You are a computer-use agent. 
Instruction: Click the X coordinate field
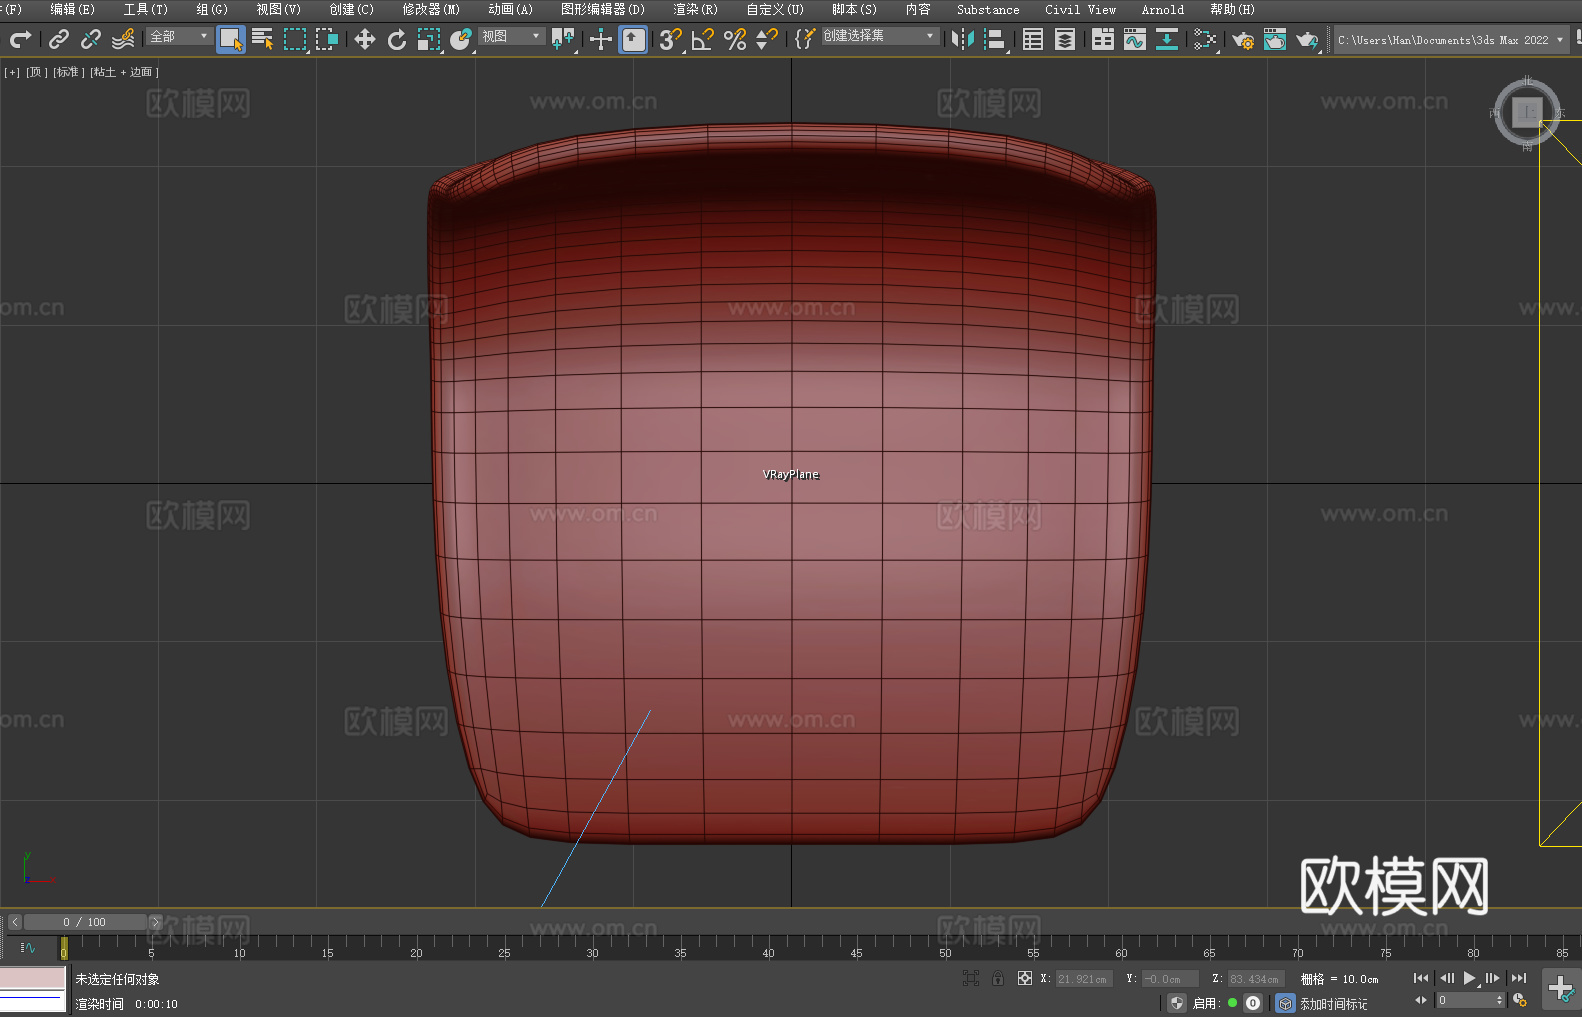coord(1084,979)
